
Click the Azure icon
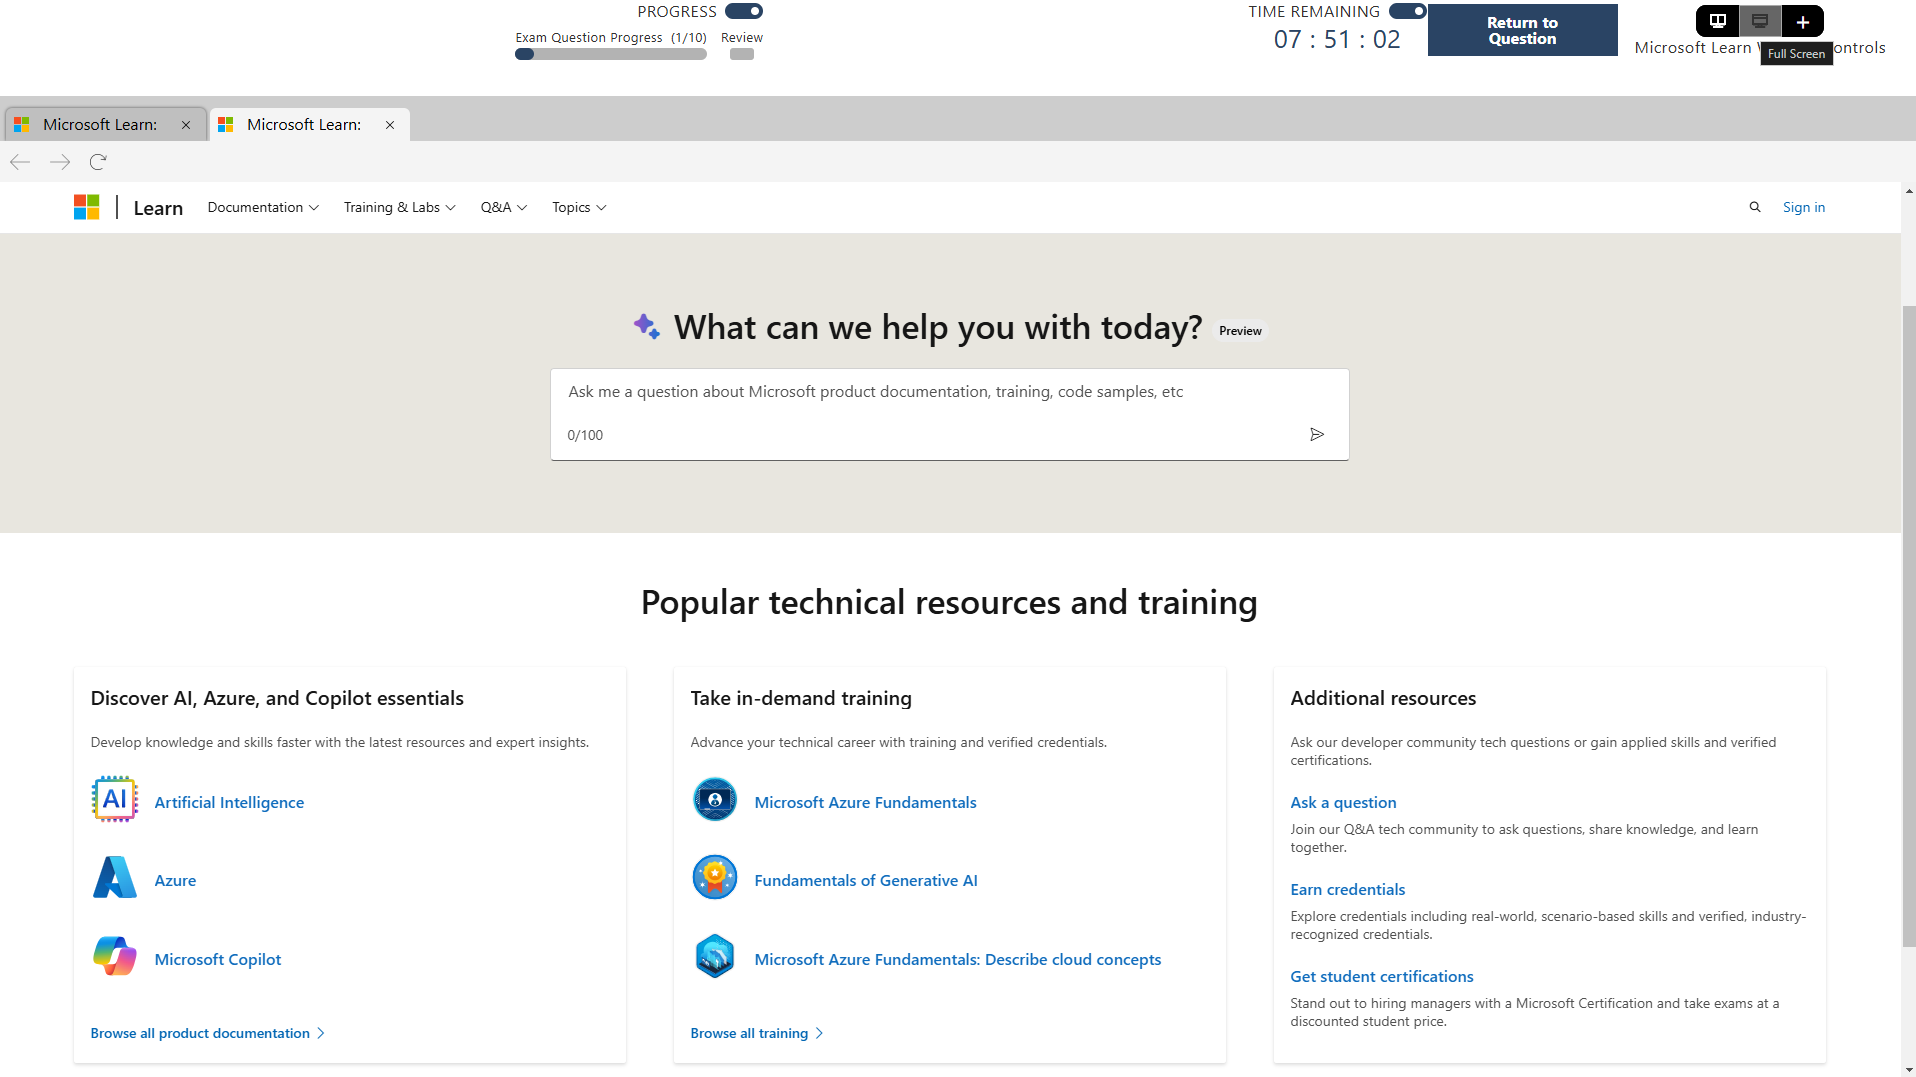(x=114, y=877)
